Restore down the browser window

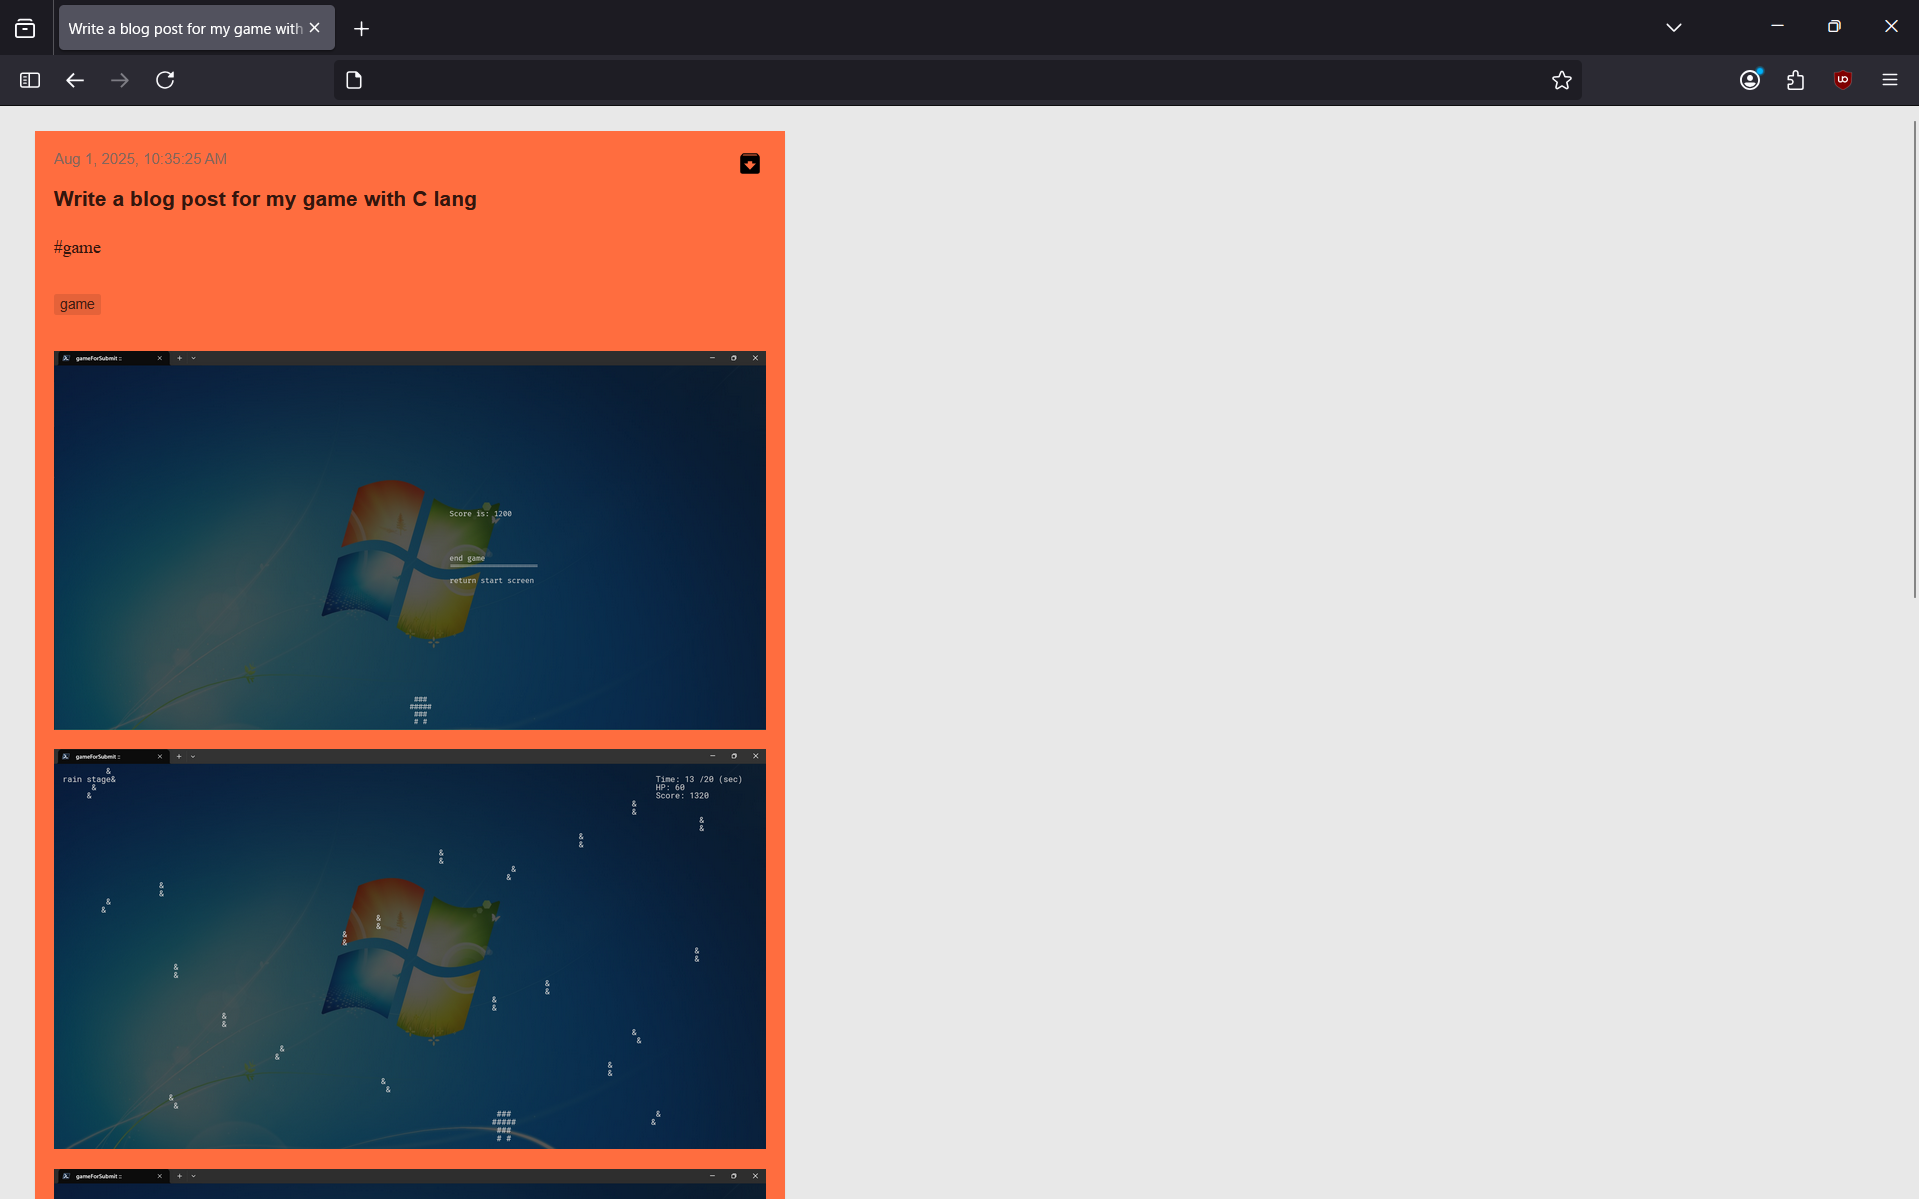(x=1834, y=27)
